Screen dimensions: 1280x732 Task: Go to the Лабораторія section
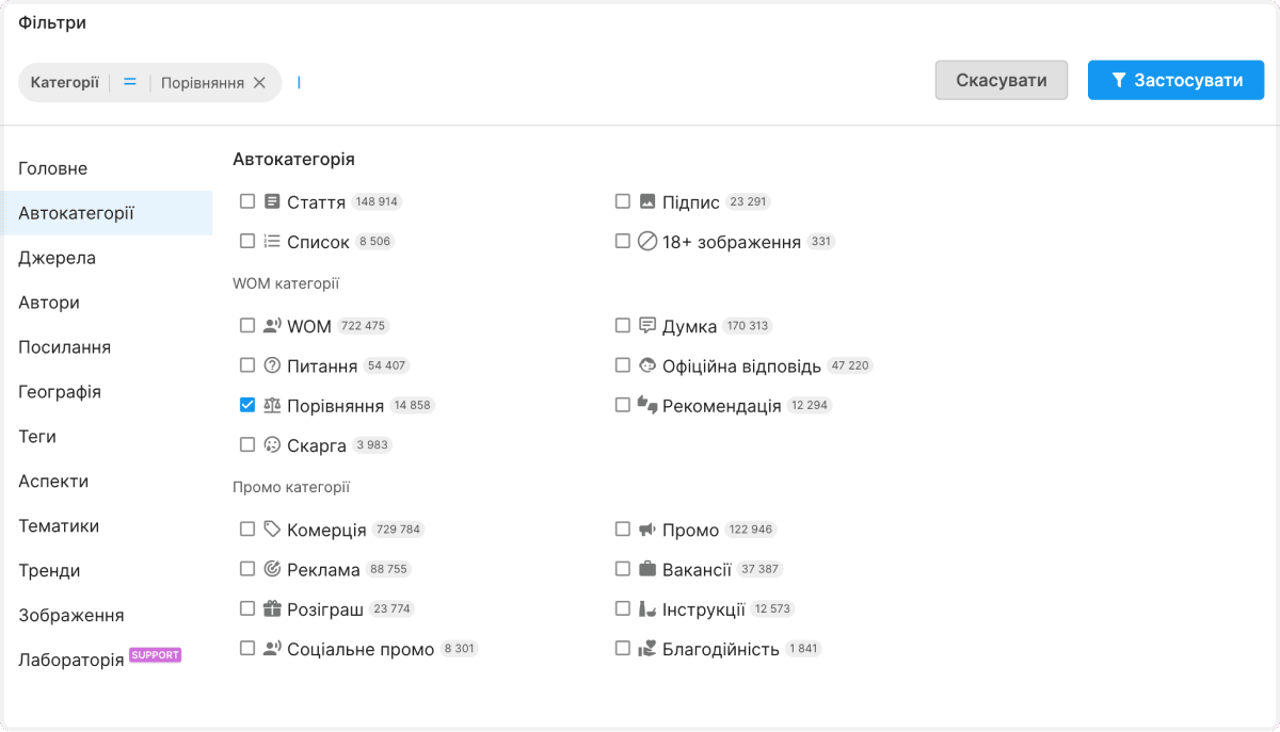pyautogui.click(x=71, y=660)
